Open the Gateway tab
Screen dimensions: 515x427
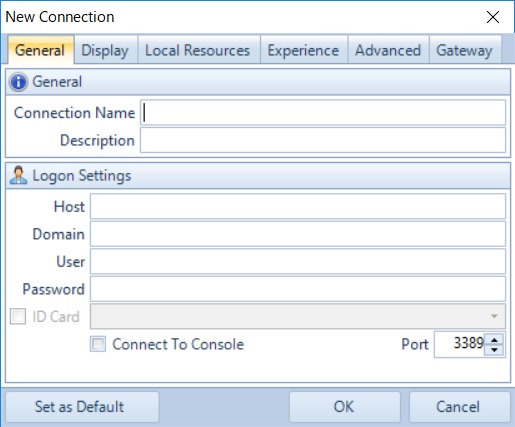pyautogui.click(x=465, y=50)
